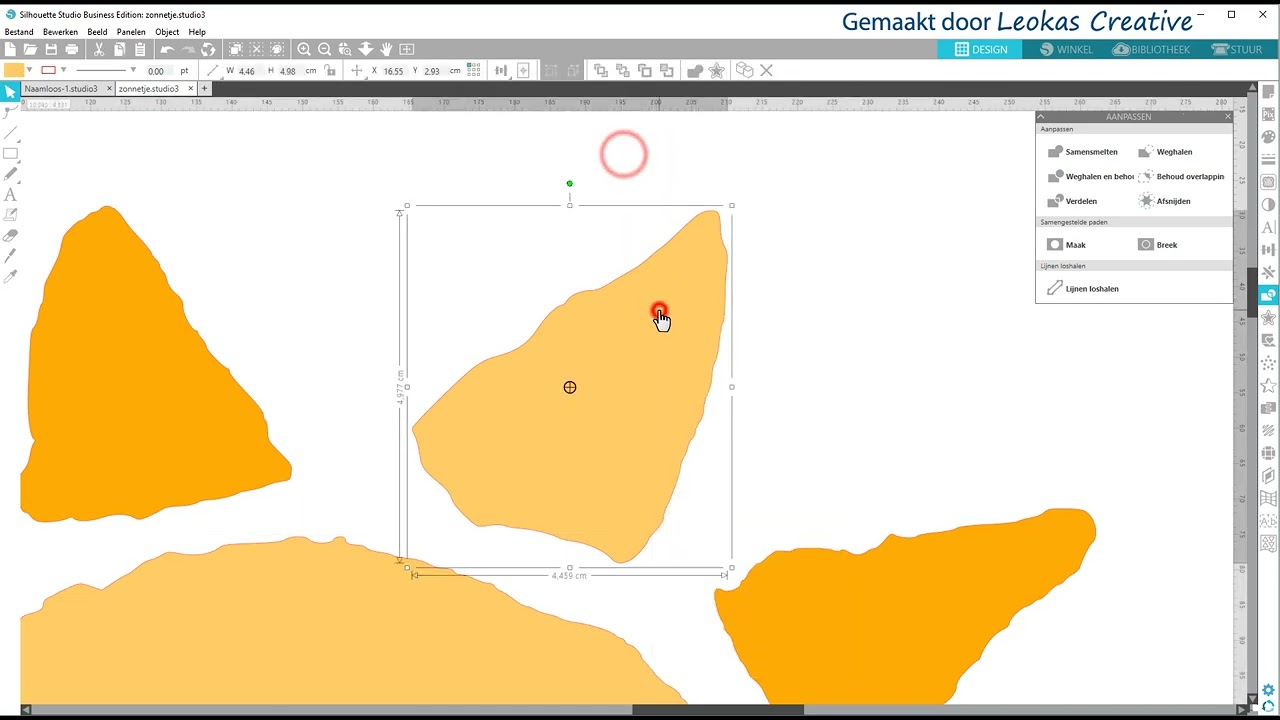Edit the height H value field
This screenshot has width=1280, height=720.
coord(289,71)
